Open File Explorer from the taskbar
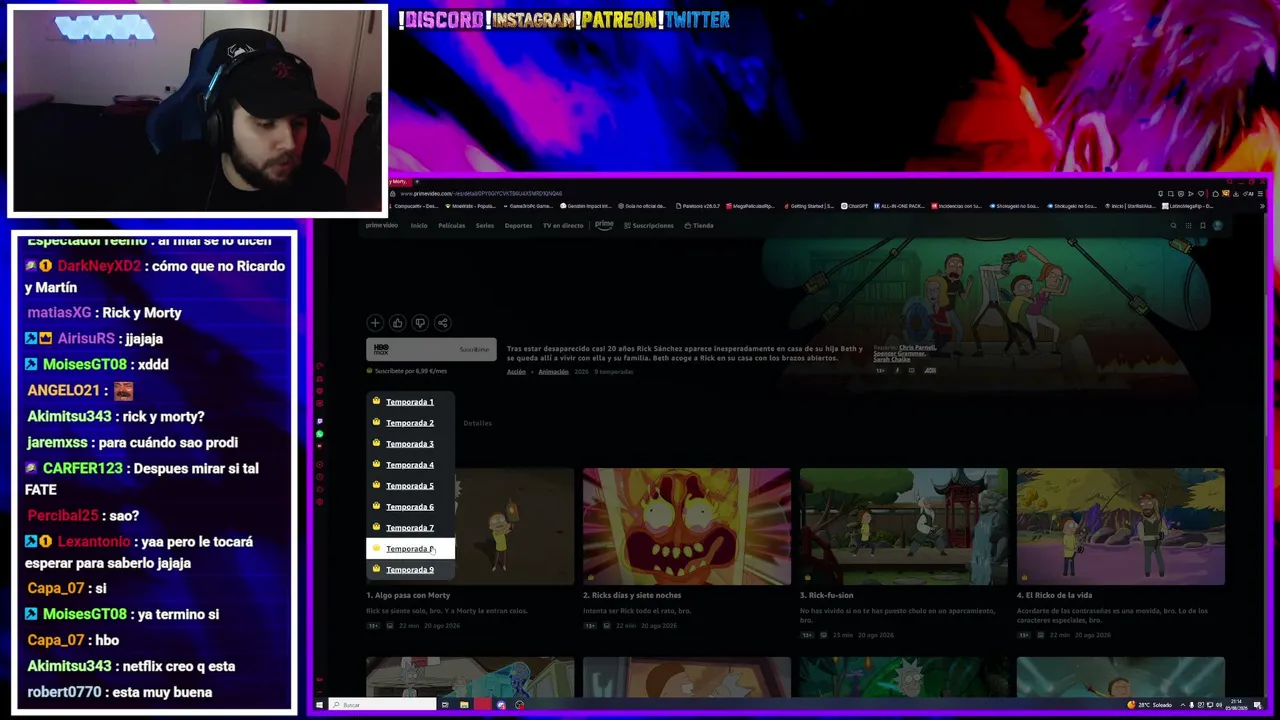The image size is (1280, 720). 464,705
